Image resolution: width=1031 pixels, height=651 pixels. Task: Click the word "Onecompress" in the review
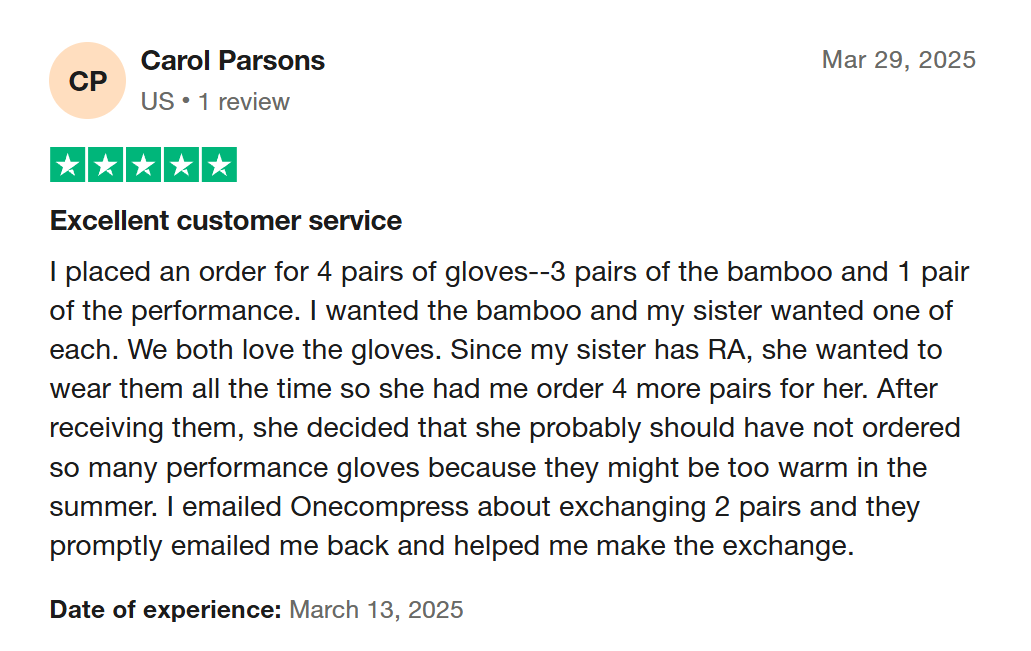380,507
